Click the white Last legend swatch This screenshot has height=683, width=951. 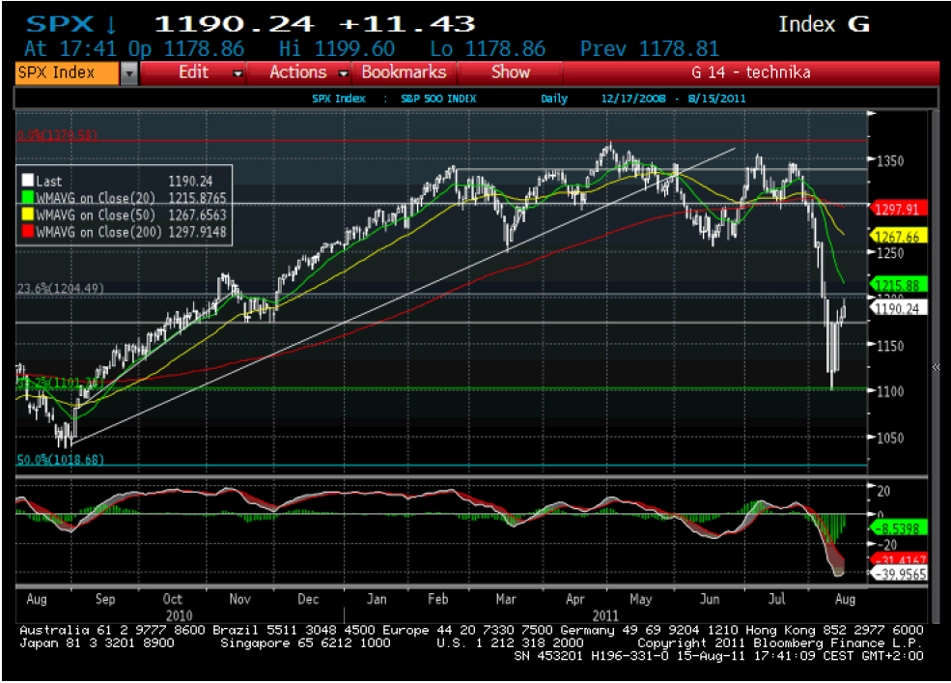coord(27,181)
